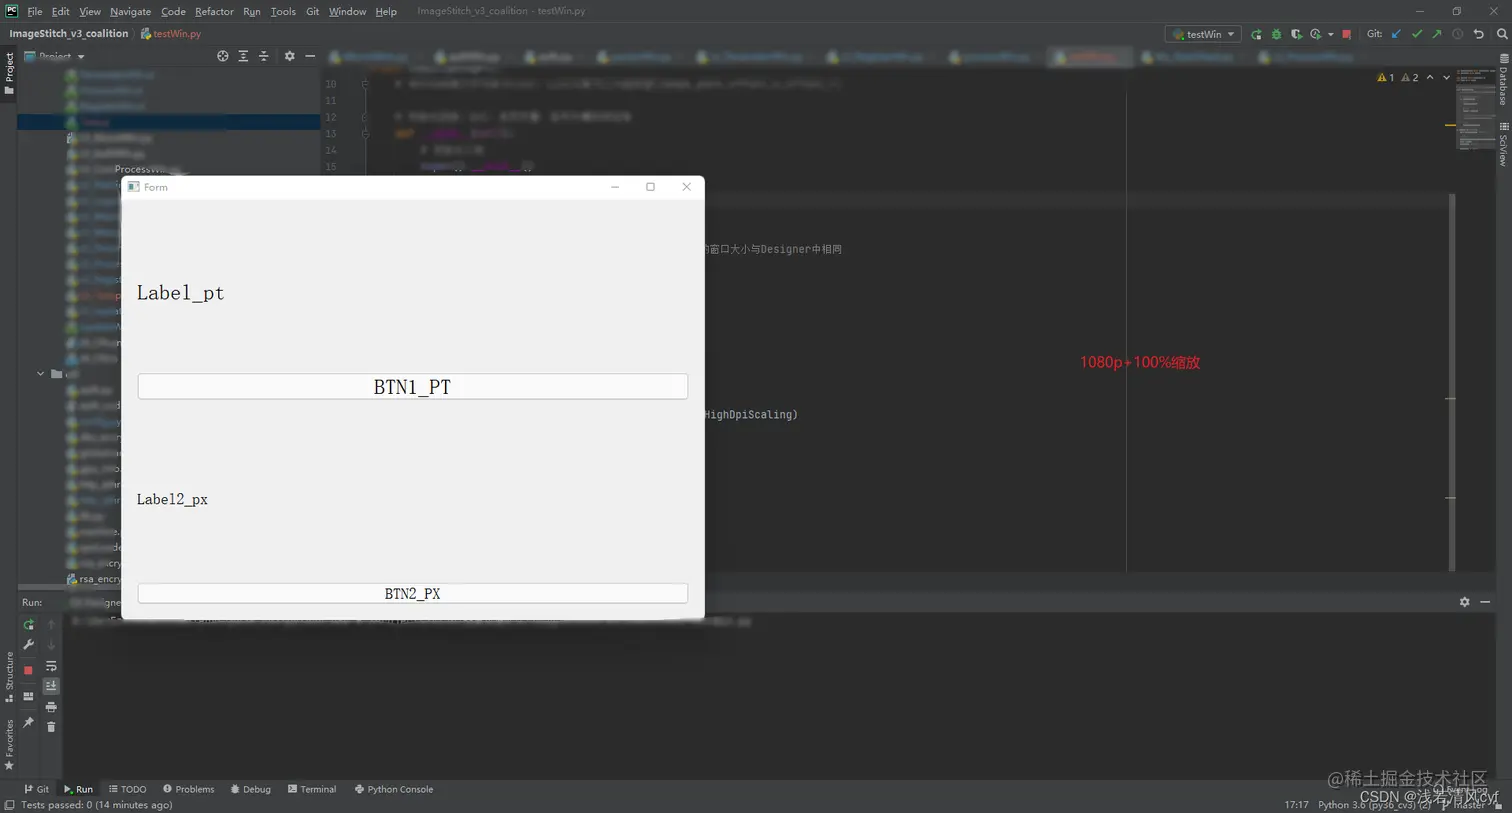Open the Refactor menu

point(214,11)
